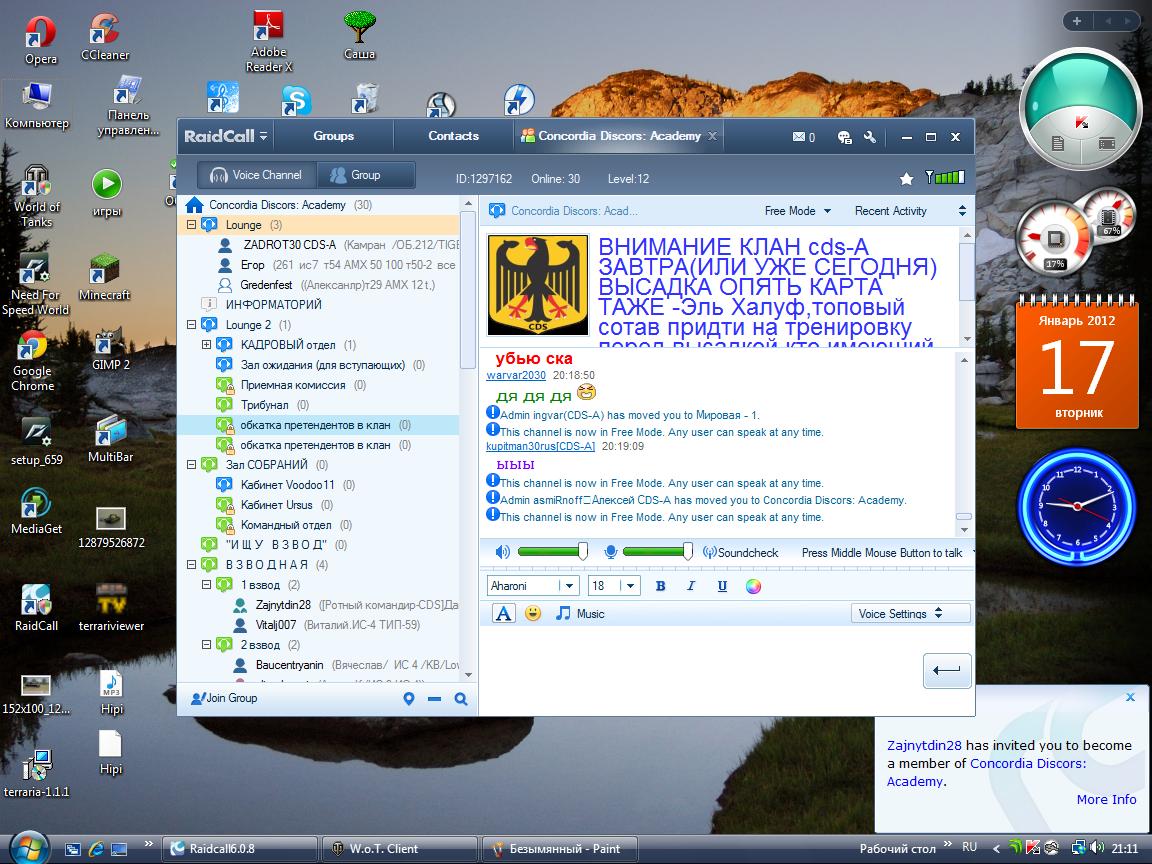Toggle underline text formatting

[722, 586]
